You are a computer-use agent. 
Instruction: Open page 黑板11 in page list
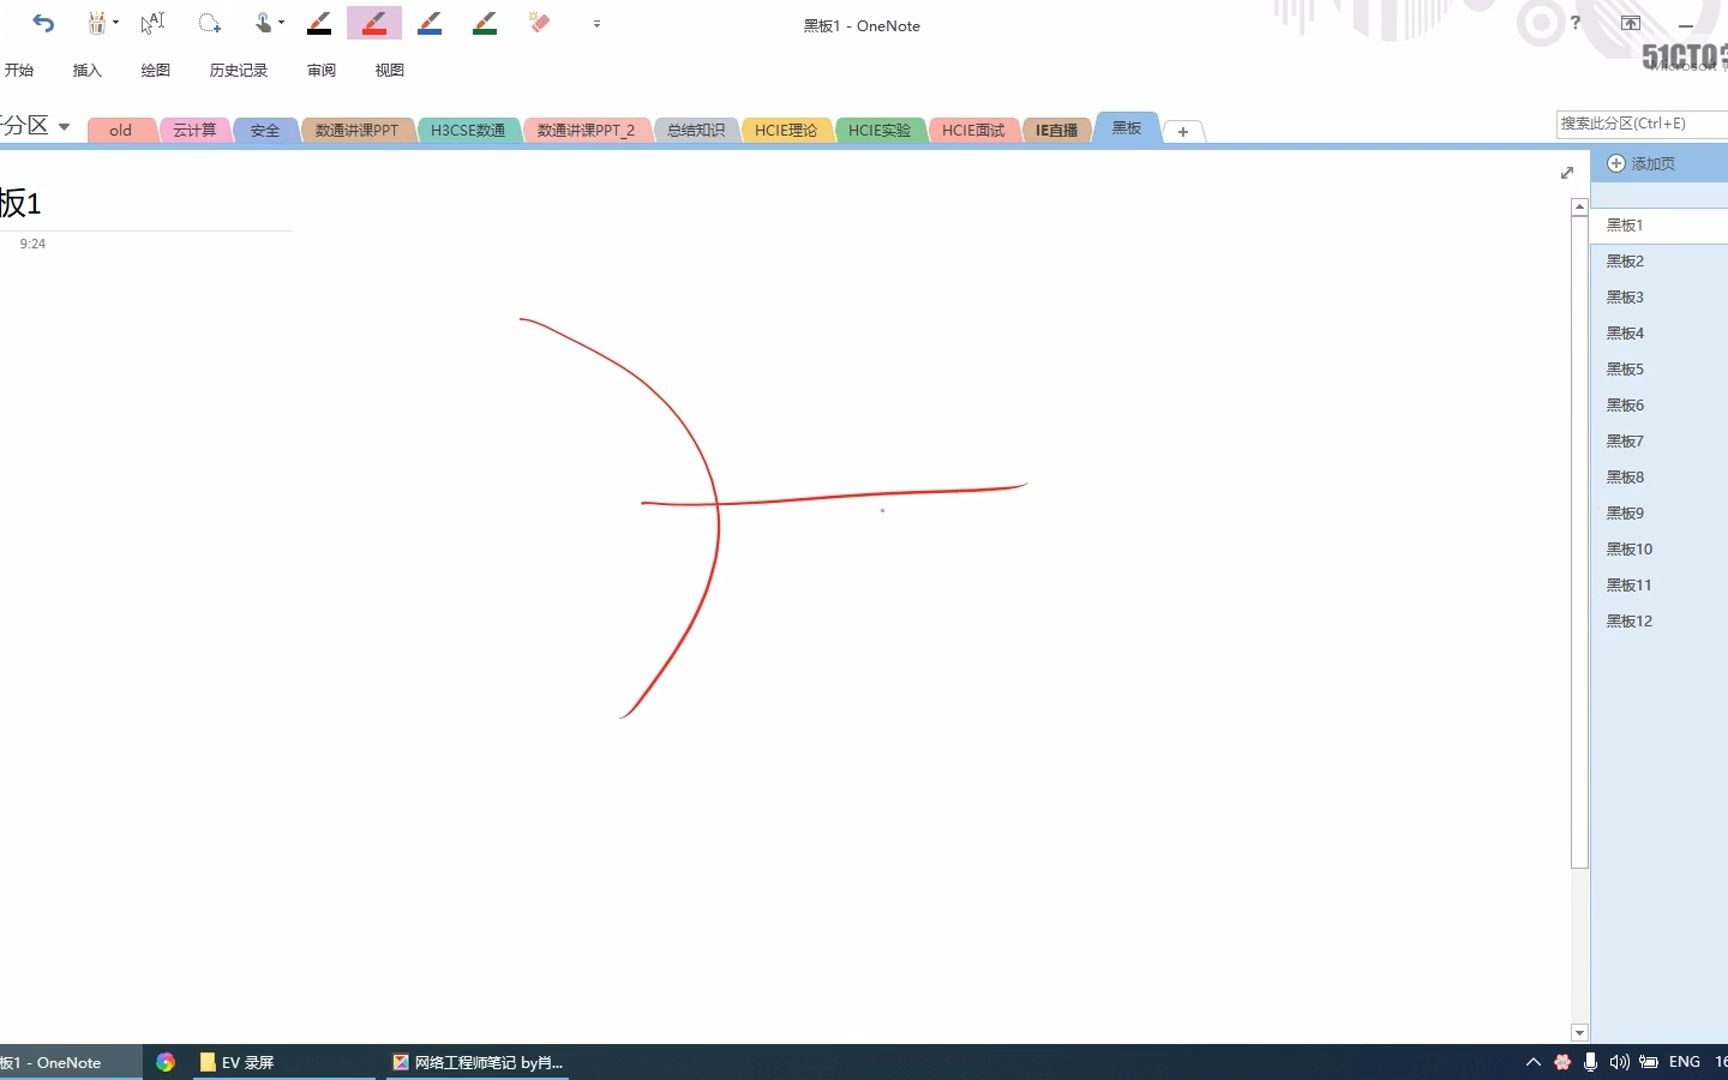[x=1660, y=585]
